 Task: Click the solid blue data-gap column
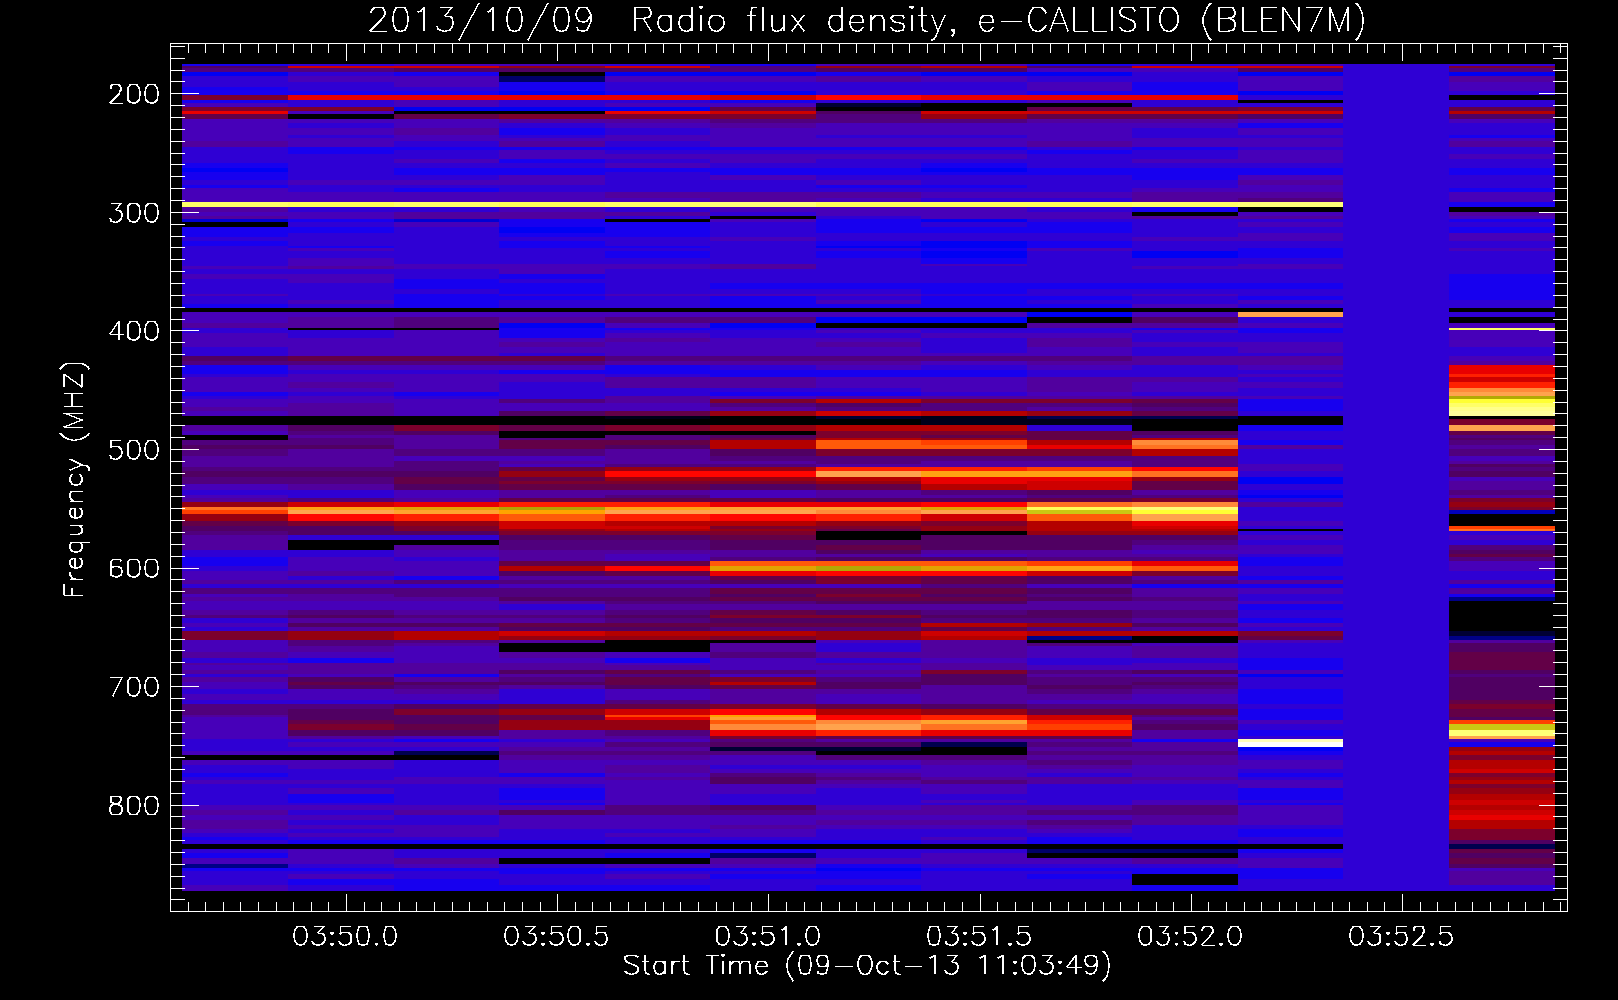tap(1396, 477)
